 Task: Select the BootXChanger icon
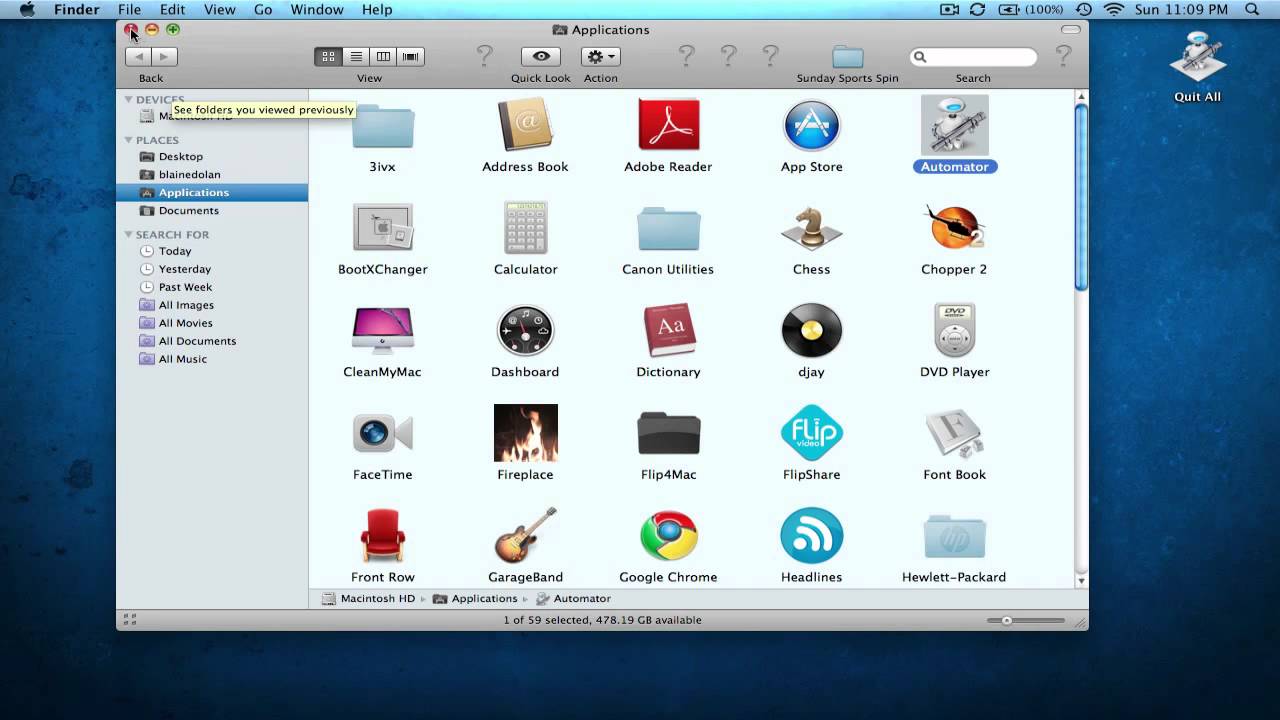[x=382, y=228]
